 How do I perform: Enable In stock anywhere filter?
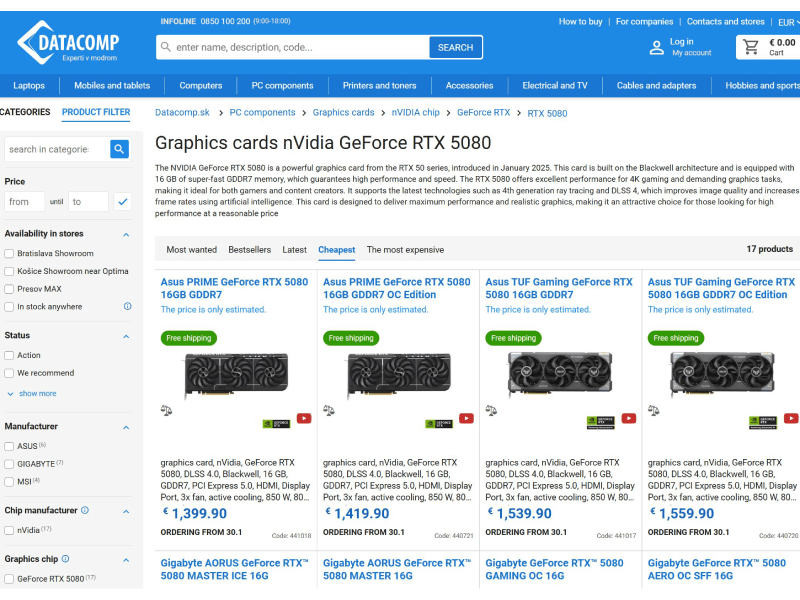click(x=9, y=307)
